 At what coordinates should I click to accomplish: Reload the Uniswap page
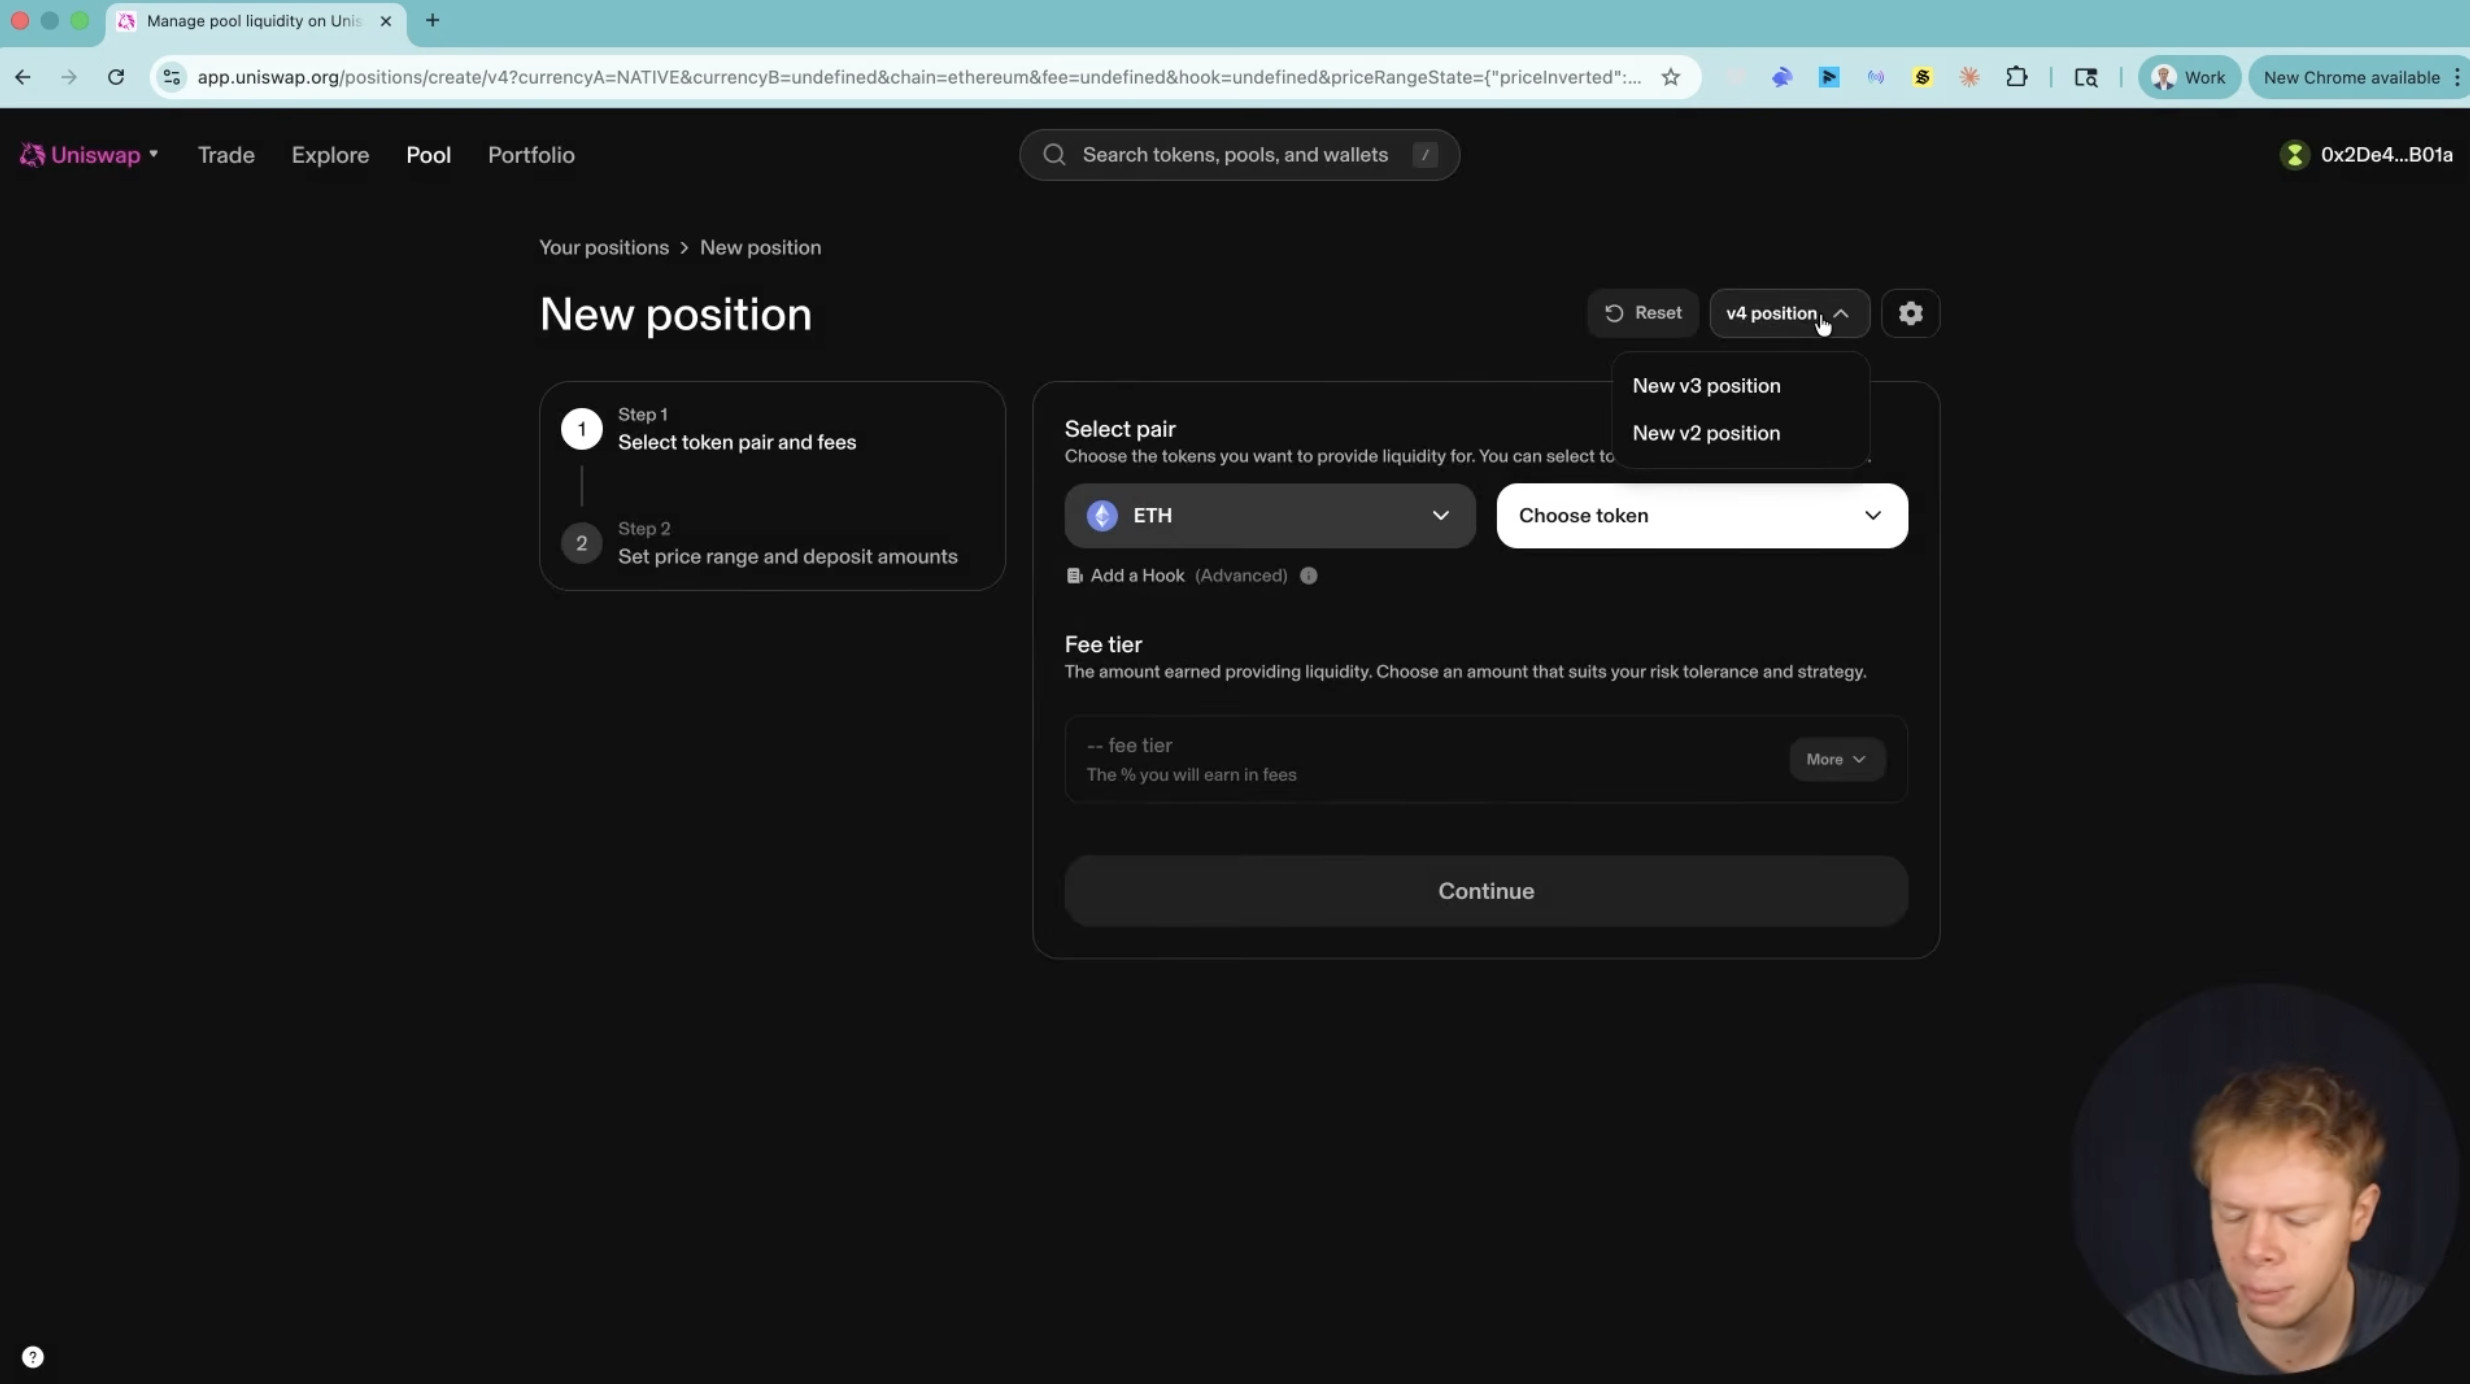(x=116, y=77)
